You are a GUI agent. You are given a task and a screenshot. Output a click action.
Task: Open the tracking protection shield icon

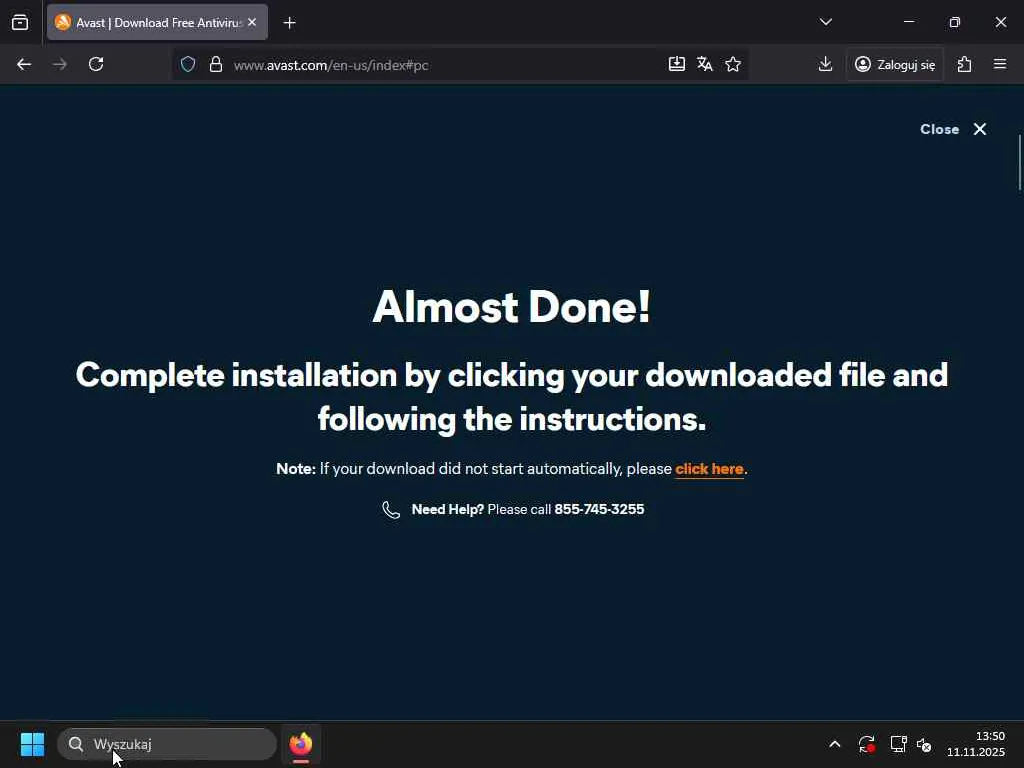point(188,64)
